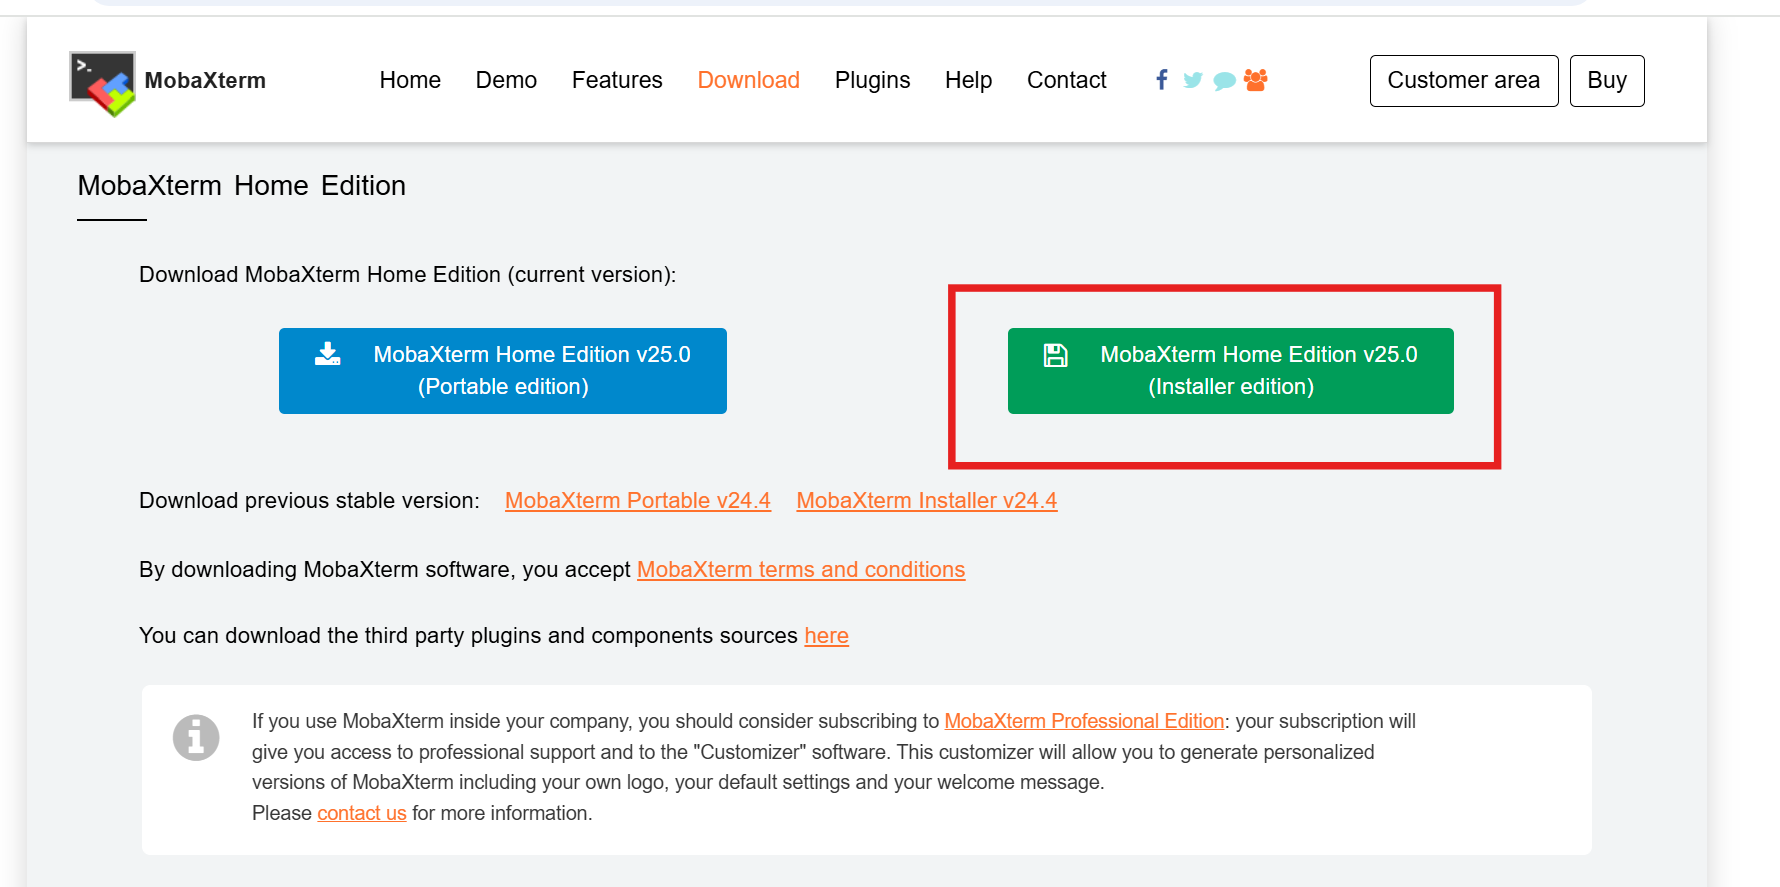
Task: Click the gray info circle icon
Action: (196, 738)
